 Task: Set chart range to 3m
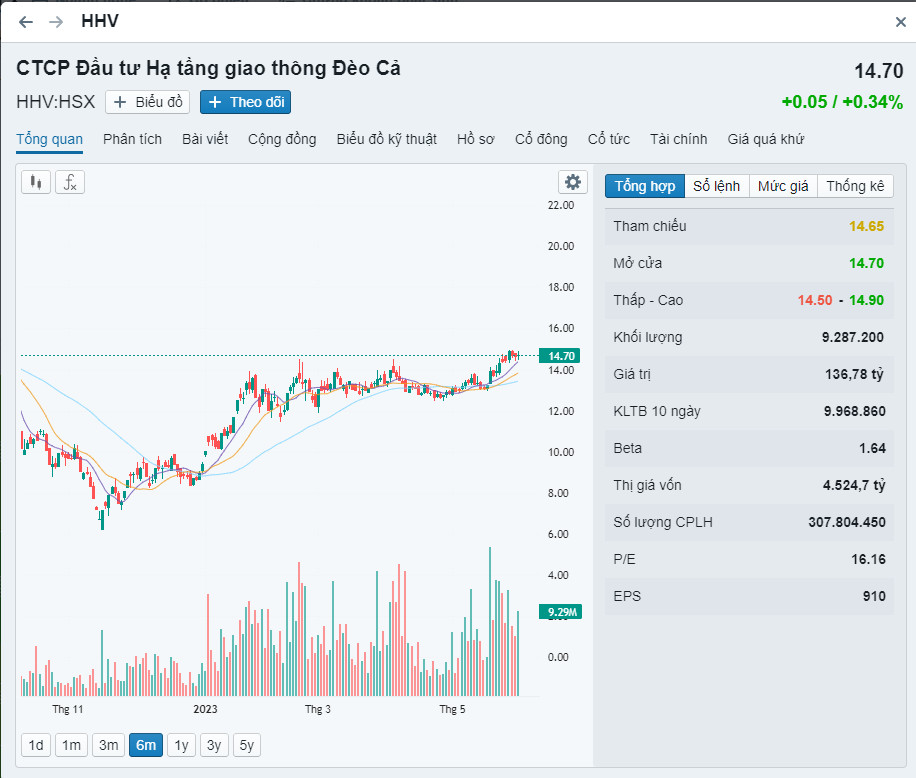(x=108, y=745)
